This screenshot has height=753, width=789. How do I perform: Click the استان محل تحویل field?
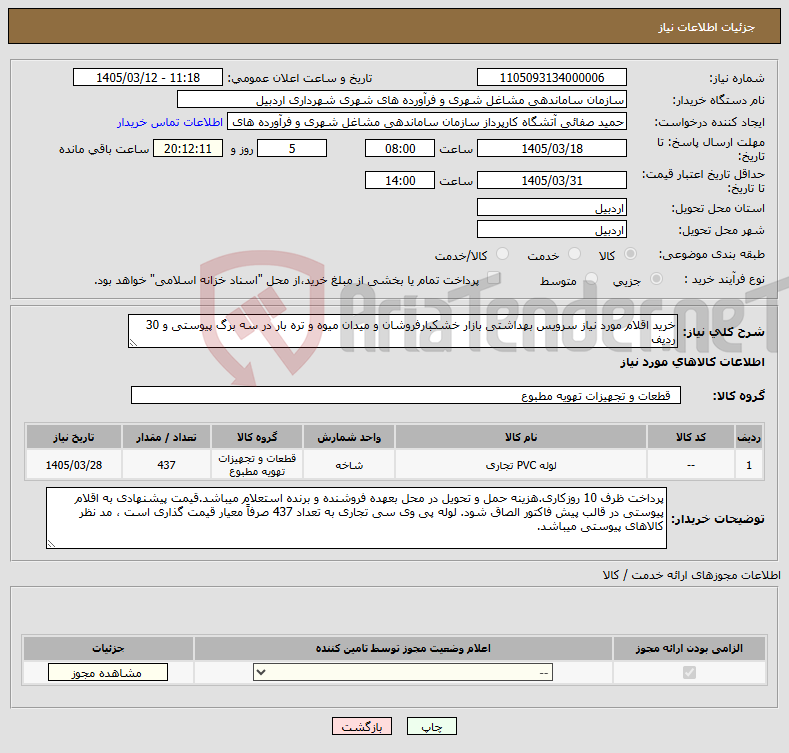(x=551, y=207)
